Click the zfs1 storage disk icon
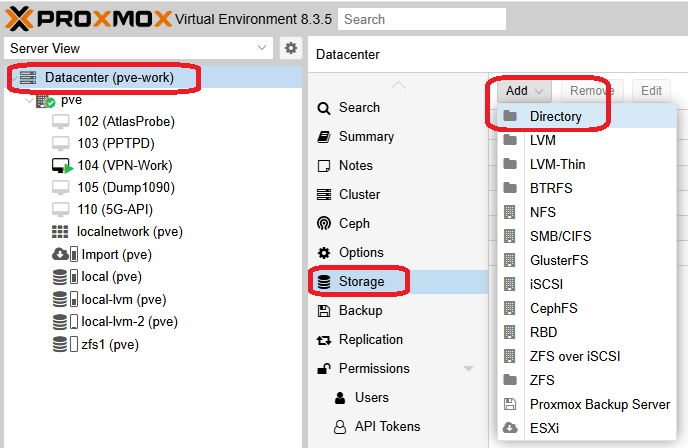 pyautogui.click(x=60, y=344)
